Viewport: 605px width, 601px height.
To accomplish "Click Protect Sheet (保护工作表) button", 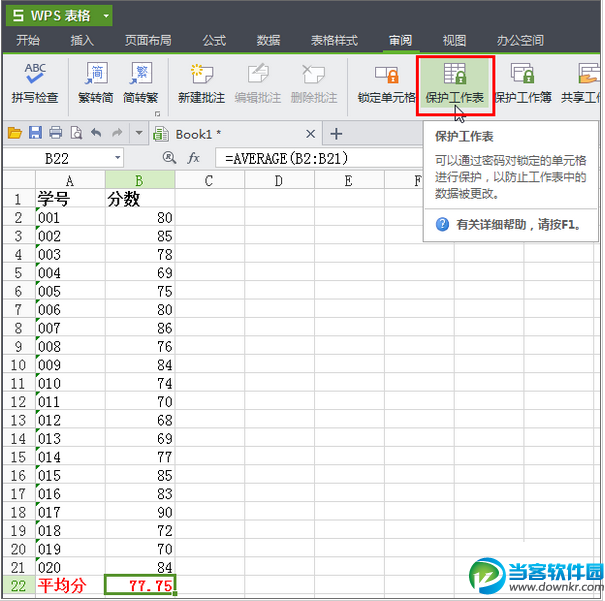I will tap(455, 84).
